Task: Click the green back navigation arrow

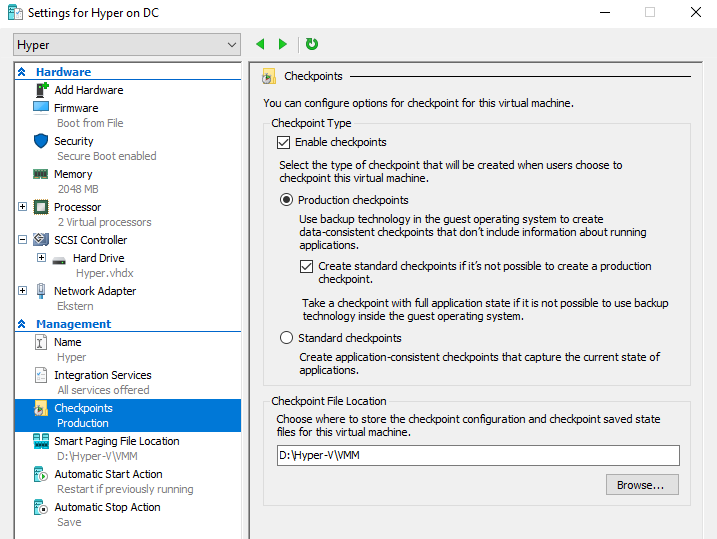Action: pyautogui.click(x=261, y=44)
